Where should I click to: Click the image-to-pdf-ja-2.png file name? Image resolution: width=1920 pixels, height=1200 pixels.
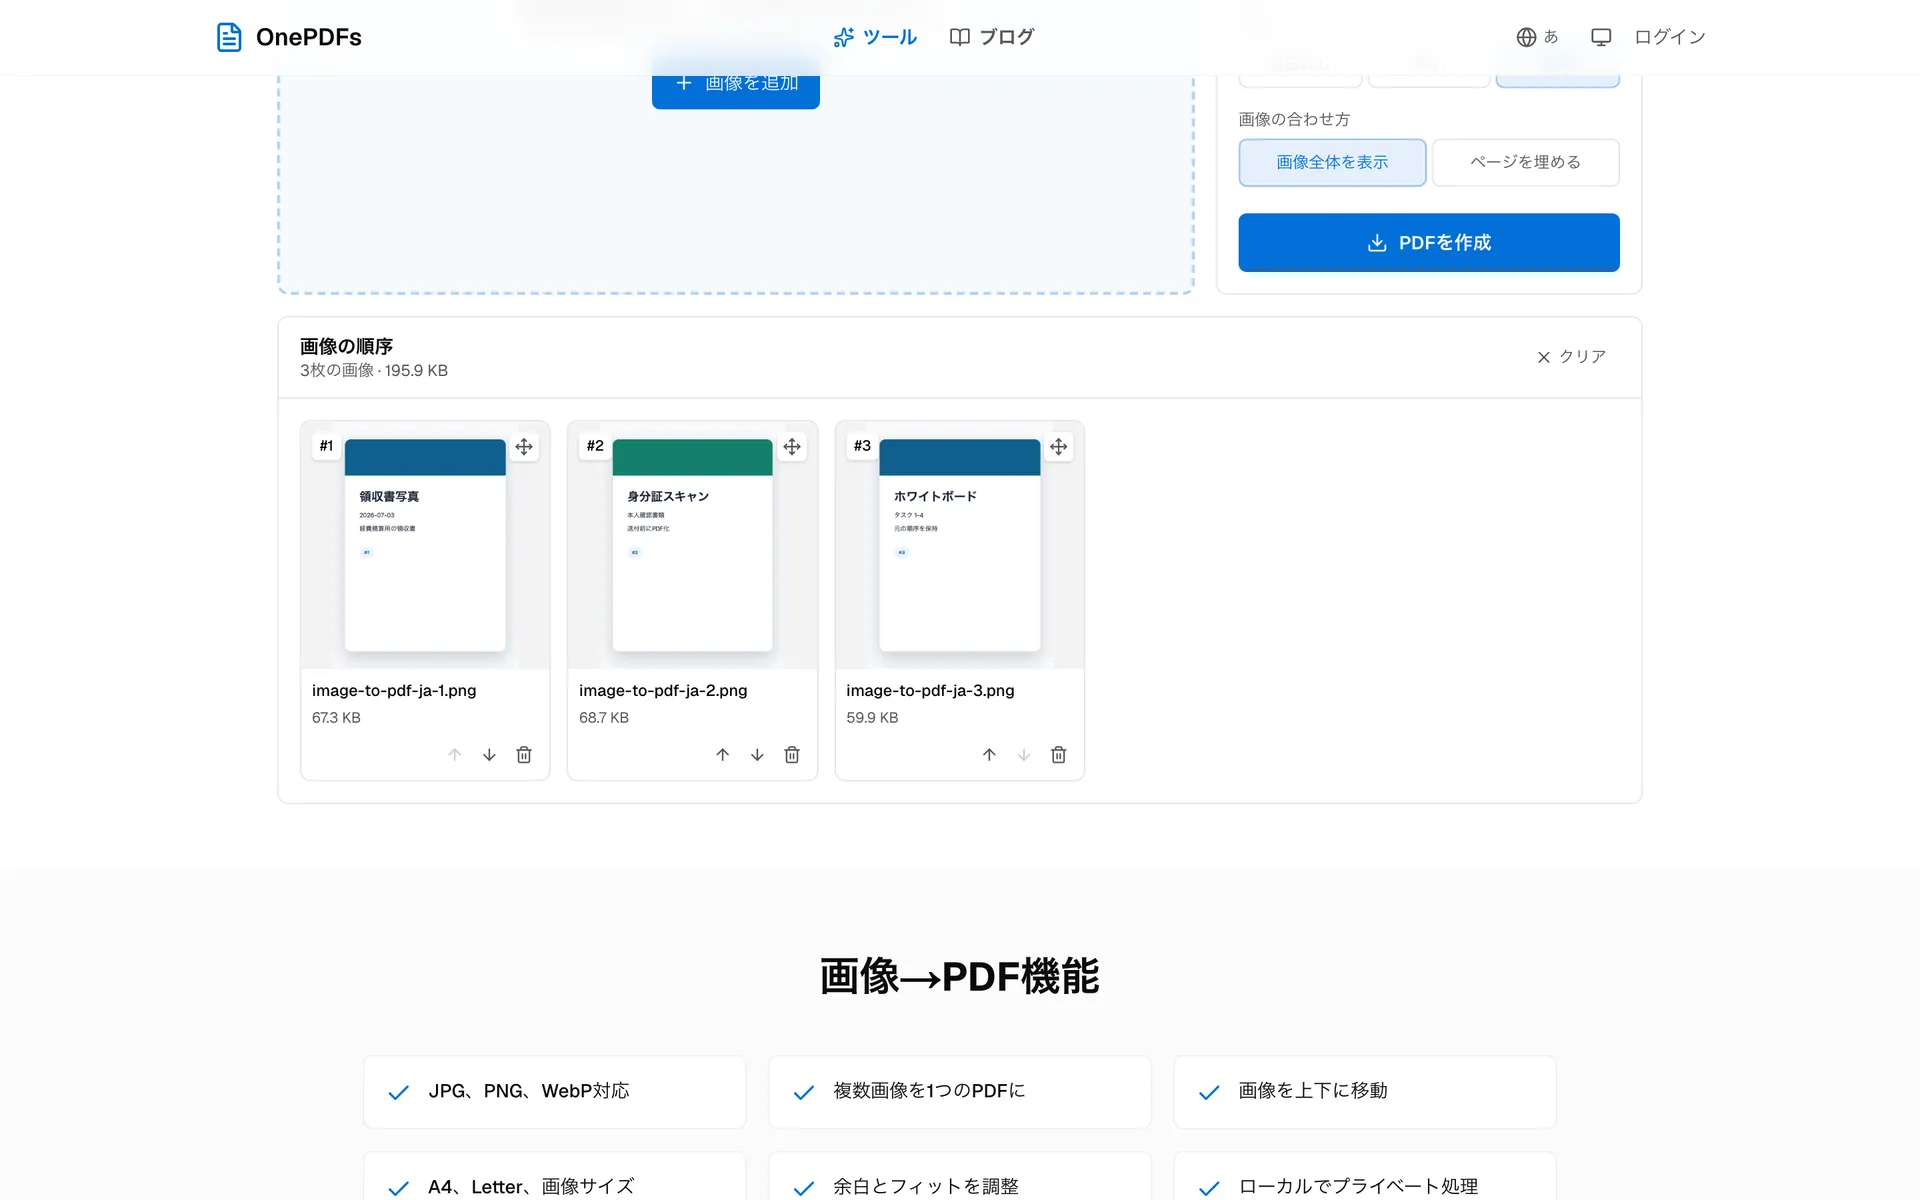pyautogui.click(x=663, y=691)
